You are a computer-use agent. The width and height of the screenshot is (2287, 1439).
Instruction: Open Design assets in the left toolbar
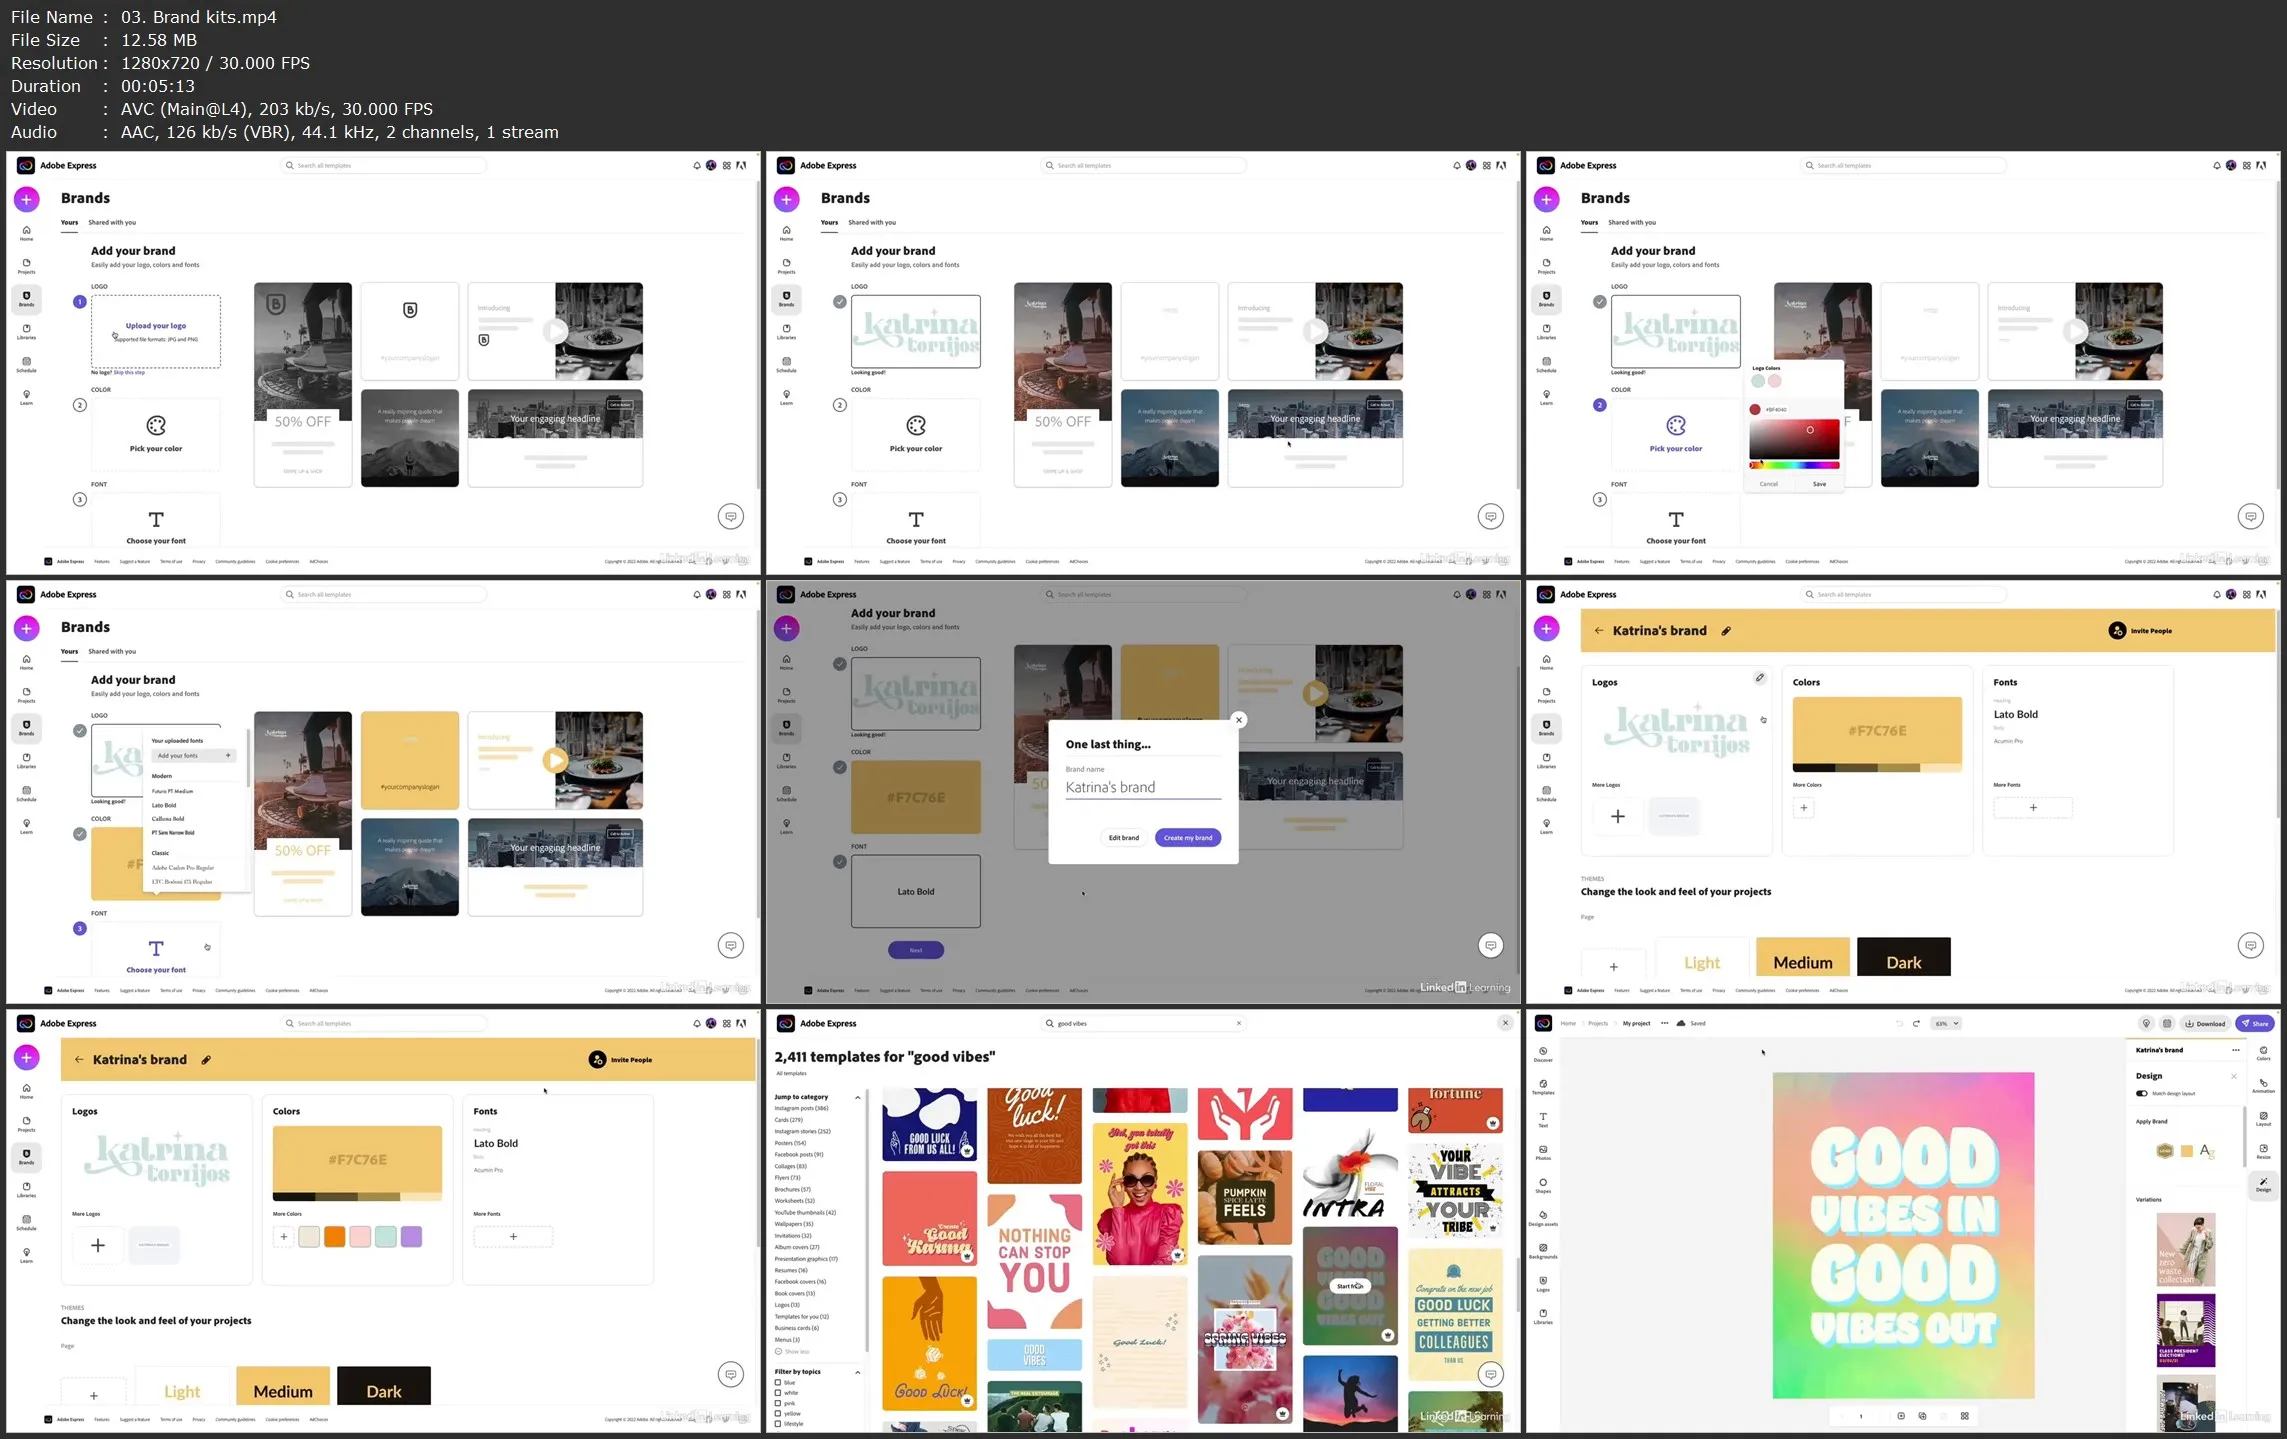pyautogui.click(x=1543, y=1217)
